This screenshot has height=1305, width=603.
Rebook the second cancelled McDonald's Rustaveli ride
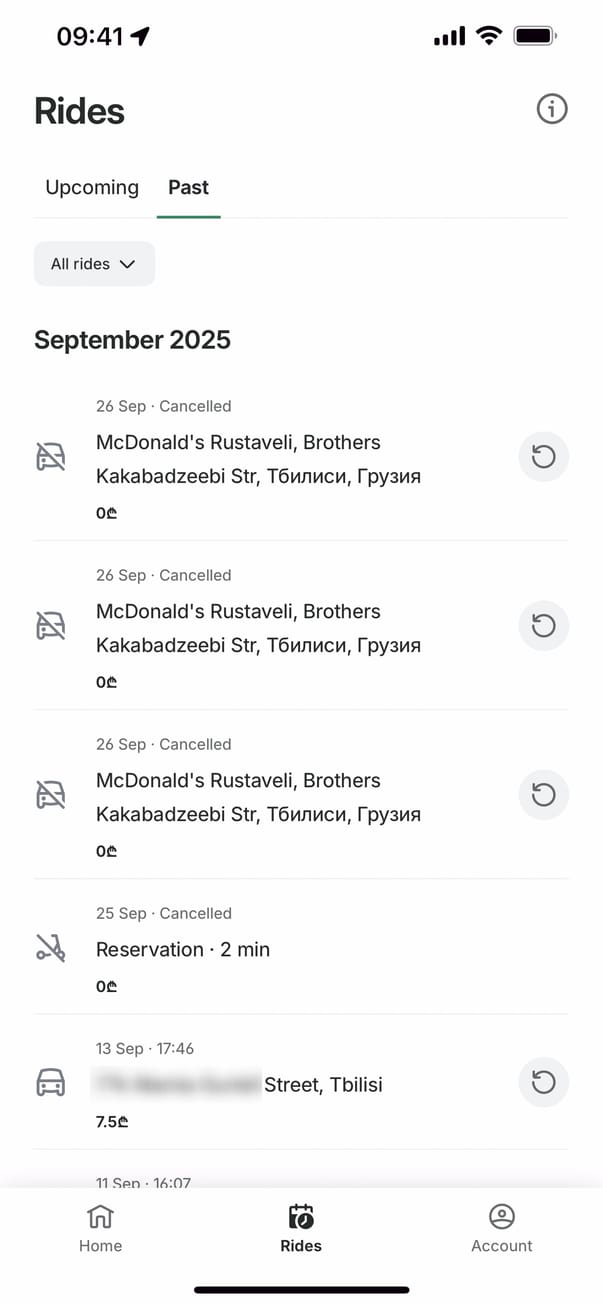click(x=543, y=626)
